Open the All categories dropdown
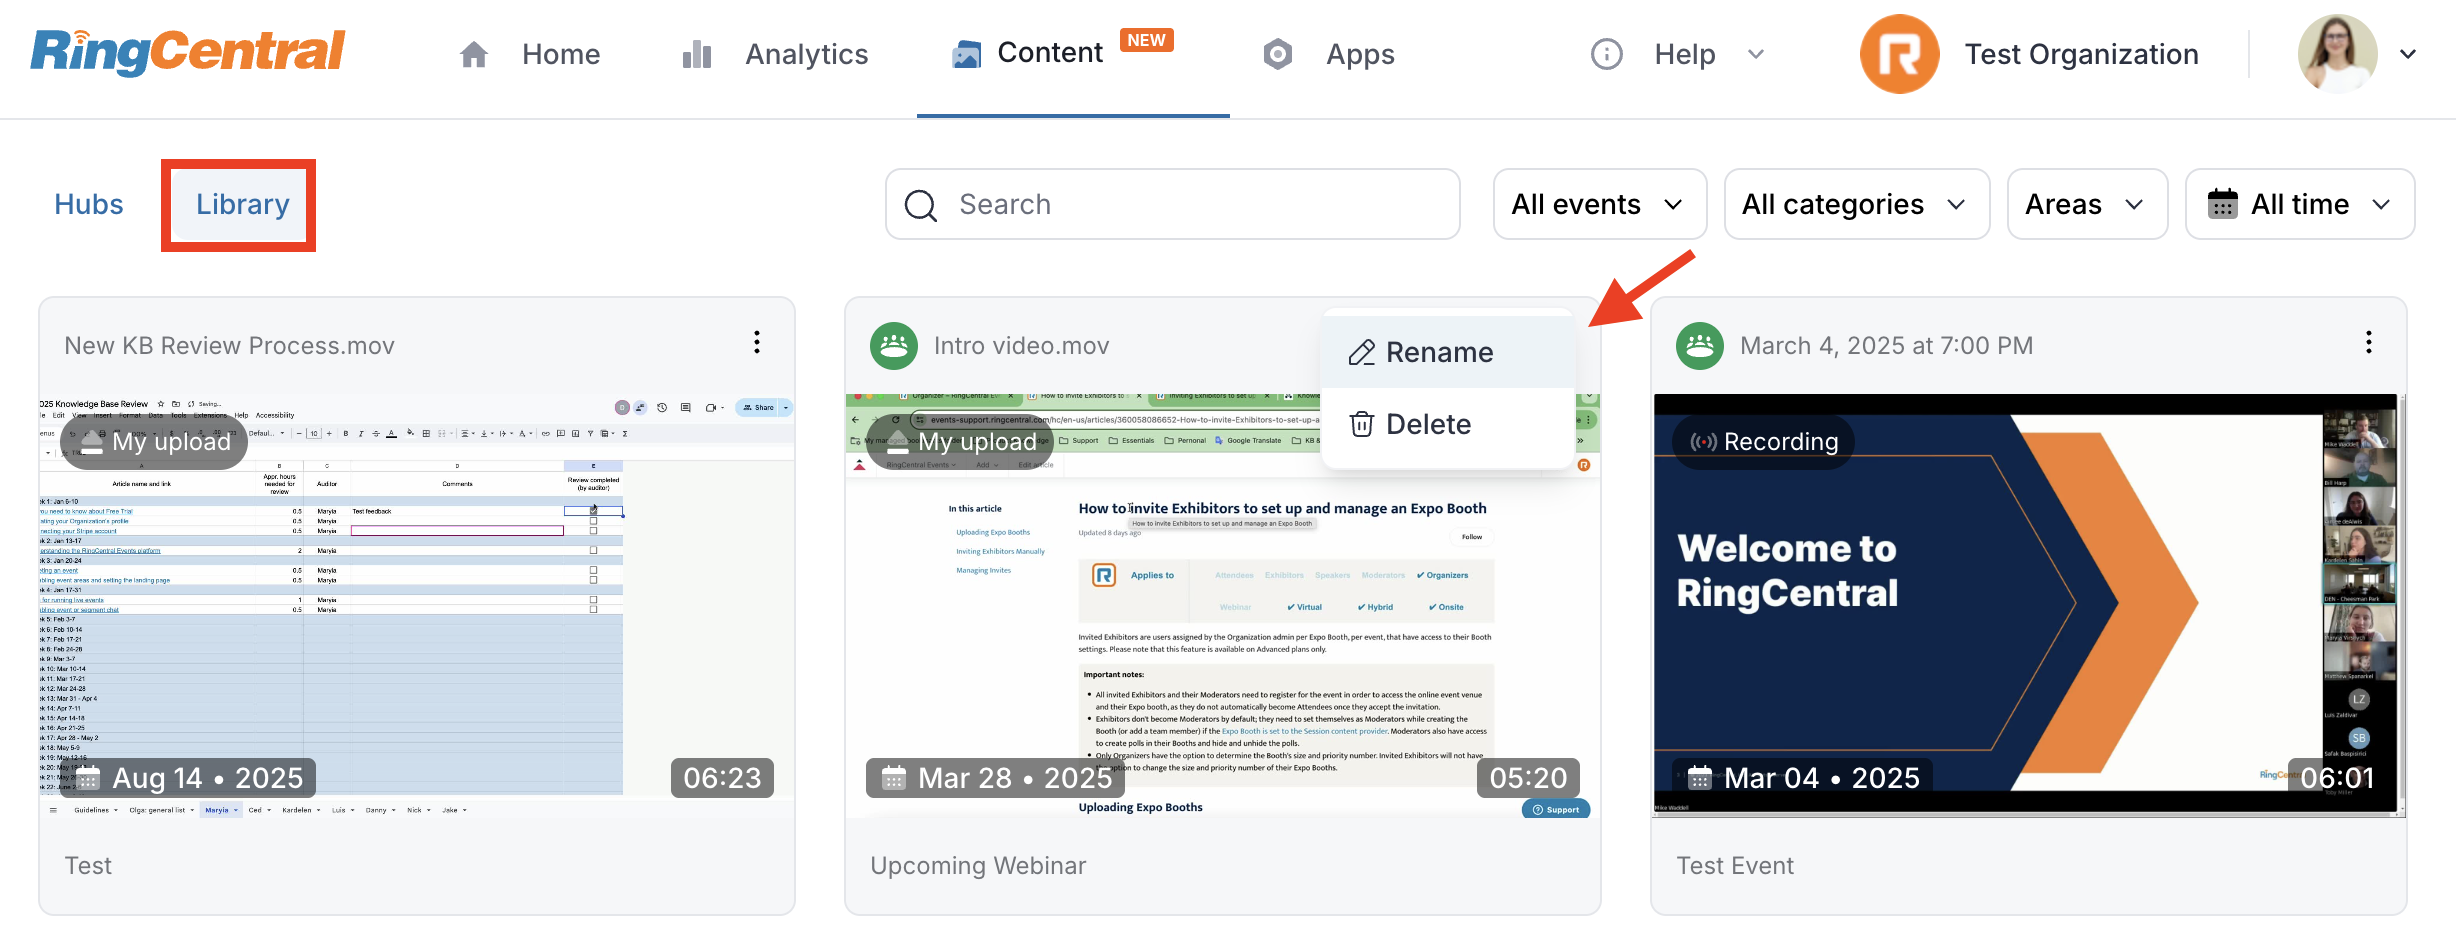Viewport: 2456px width, 942px height. pyautogui.click(x=1856, y=204)
